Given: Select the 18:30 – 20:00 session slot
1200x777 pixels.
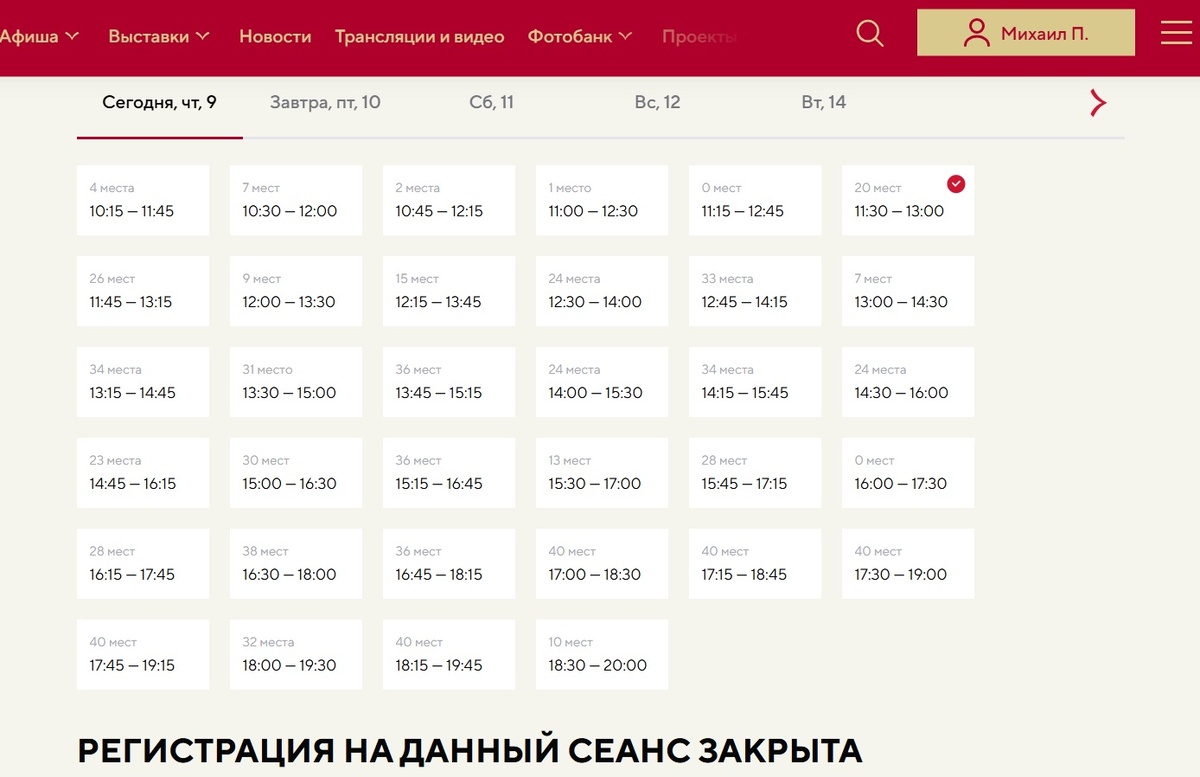Looking at the screenshot, I should 601,654.
